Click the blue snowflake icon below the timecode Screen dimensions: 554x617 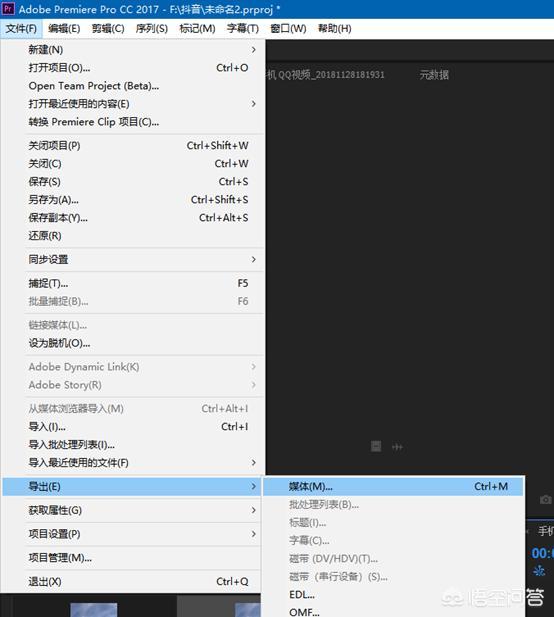tap(539, 571)
